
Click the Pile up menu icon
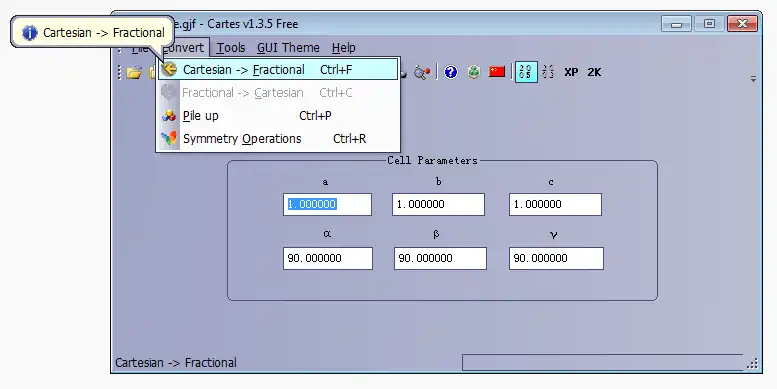pyautogui.click(x=169, y=116)
